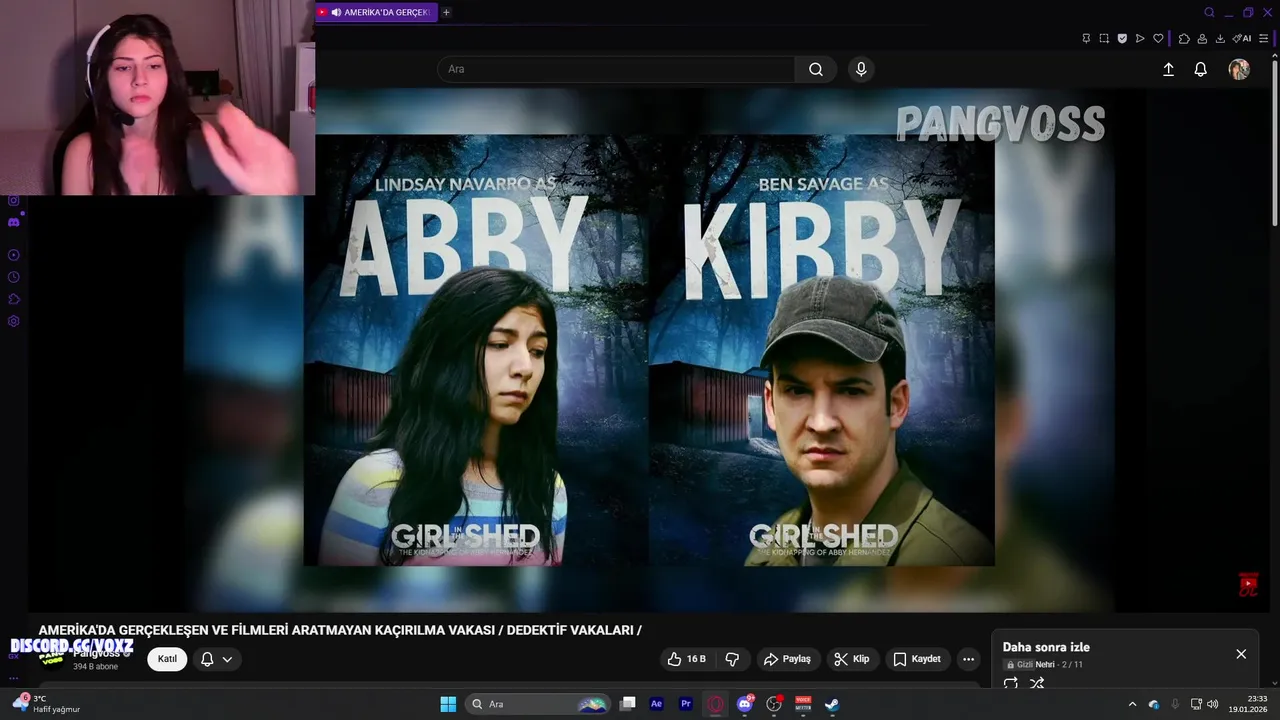Open the sidebar player icon
This screenshot has height=720, width=1280.
[14, 255]
